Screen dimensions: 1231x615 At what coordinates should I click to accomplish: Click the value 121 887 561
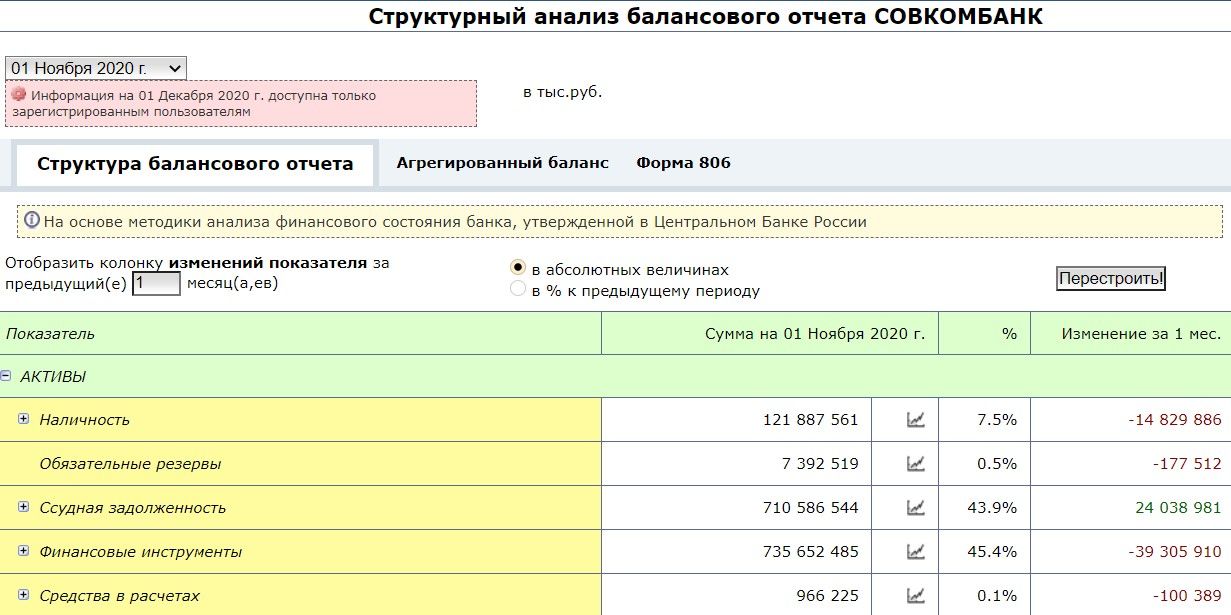pyautogui.click(x=810, y=420)
